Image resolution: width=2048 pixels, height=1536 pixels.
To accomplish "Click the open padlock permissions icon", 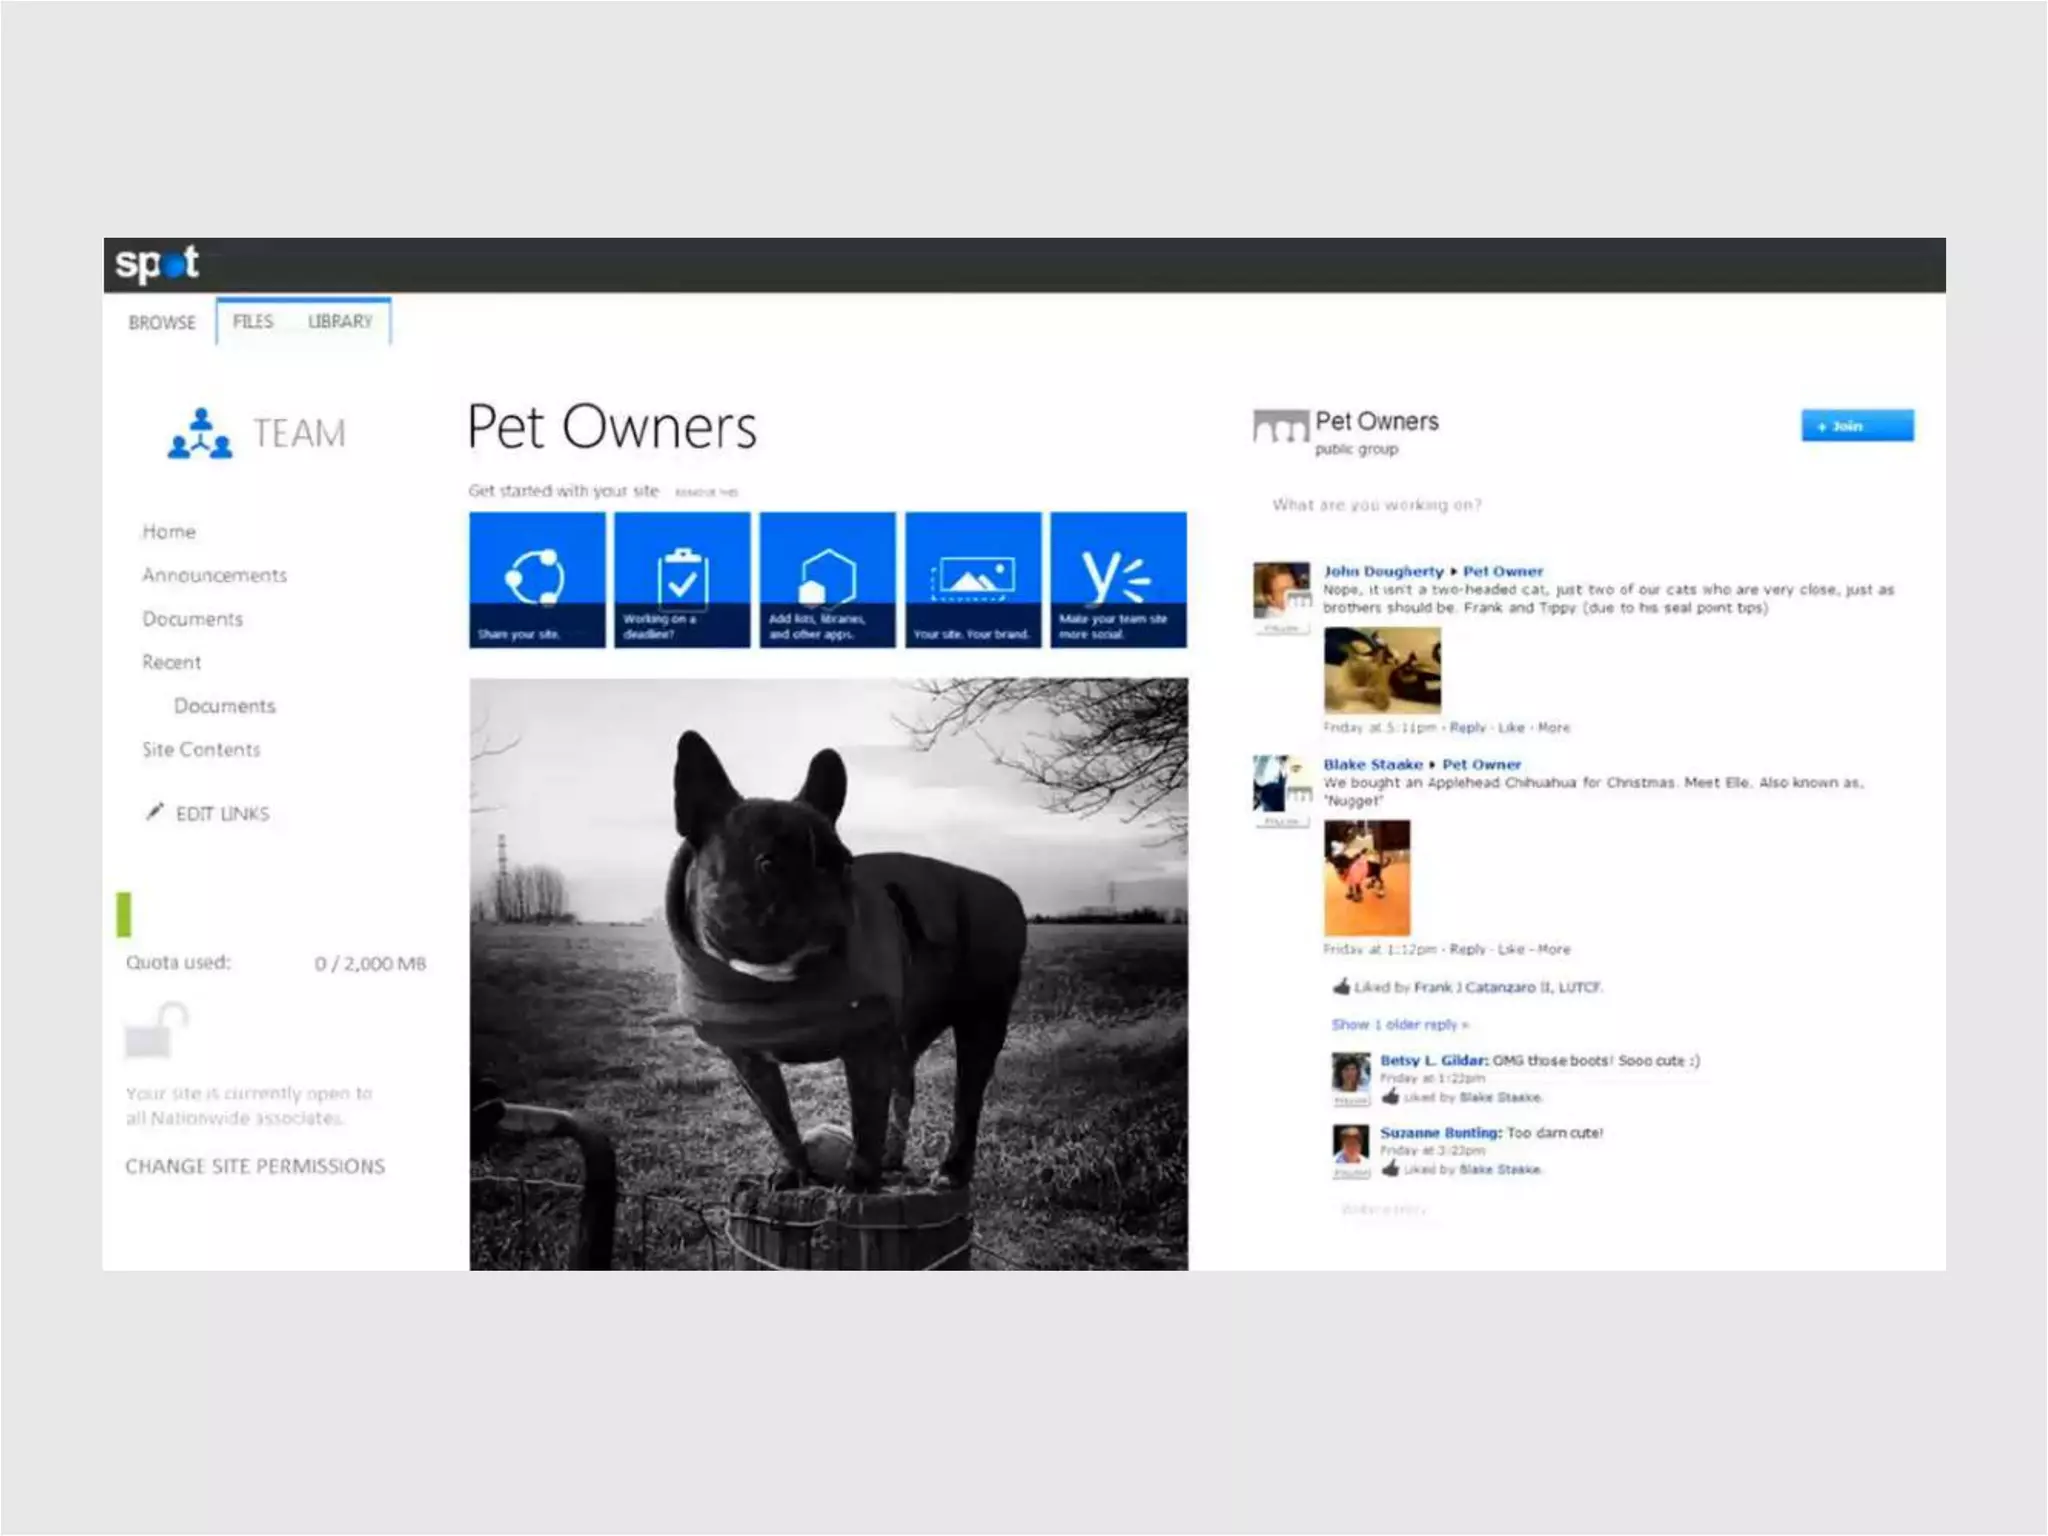I will (x=156, y=1030).
